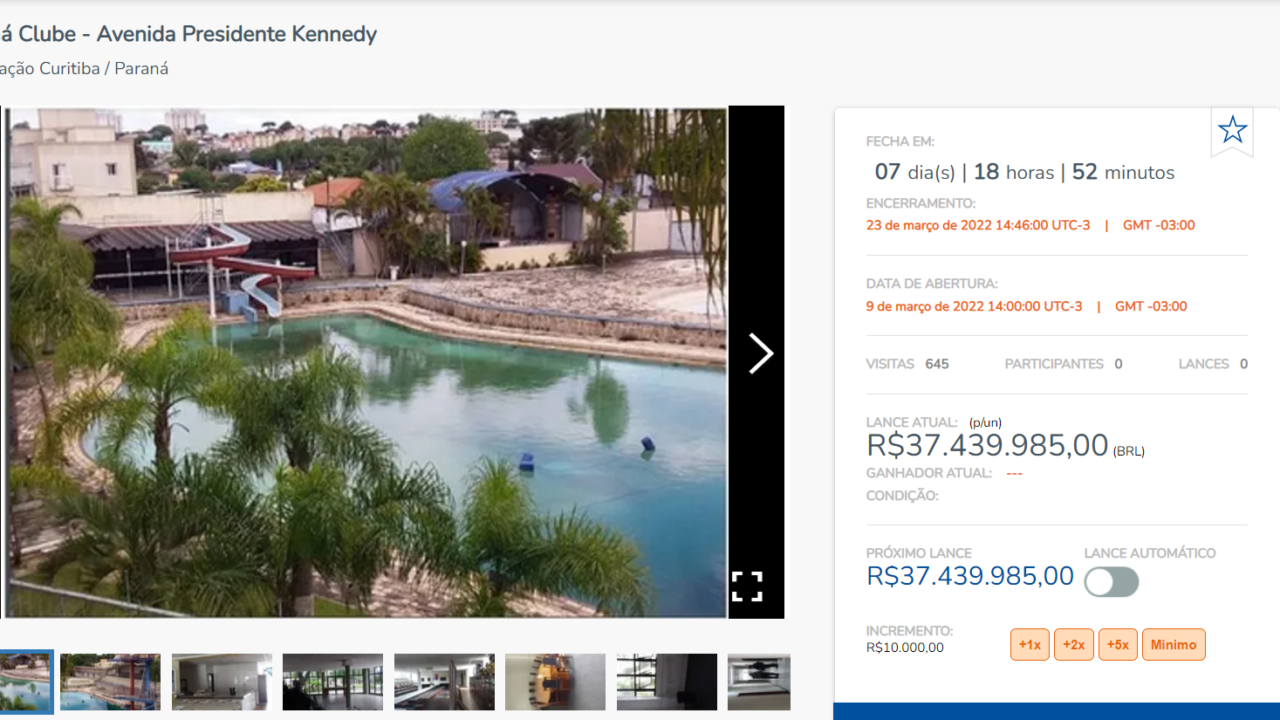Image resolution: width=1280 pixels, height=720 pixels.
Task: Enable the Lance Automático toggle
Action: tap(1111, 582)
